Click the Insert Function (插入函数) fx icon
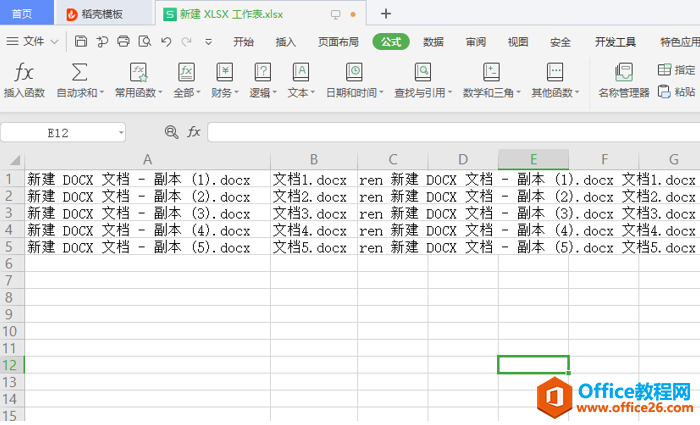700x425 pixels. pos(24,71)
